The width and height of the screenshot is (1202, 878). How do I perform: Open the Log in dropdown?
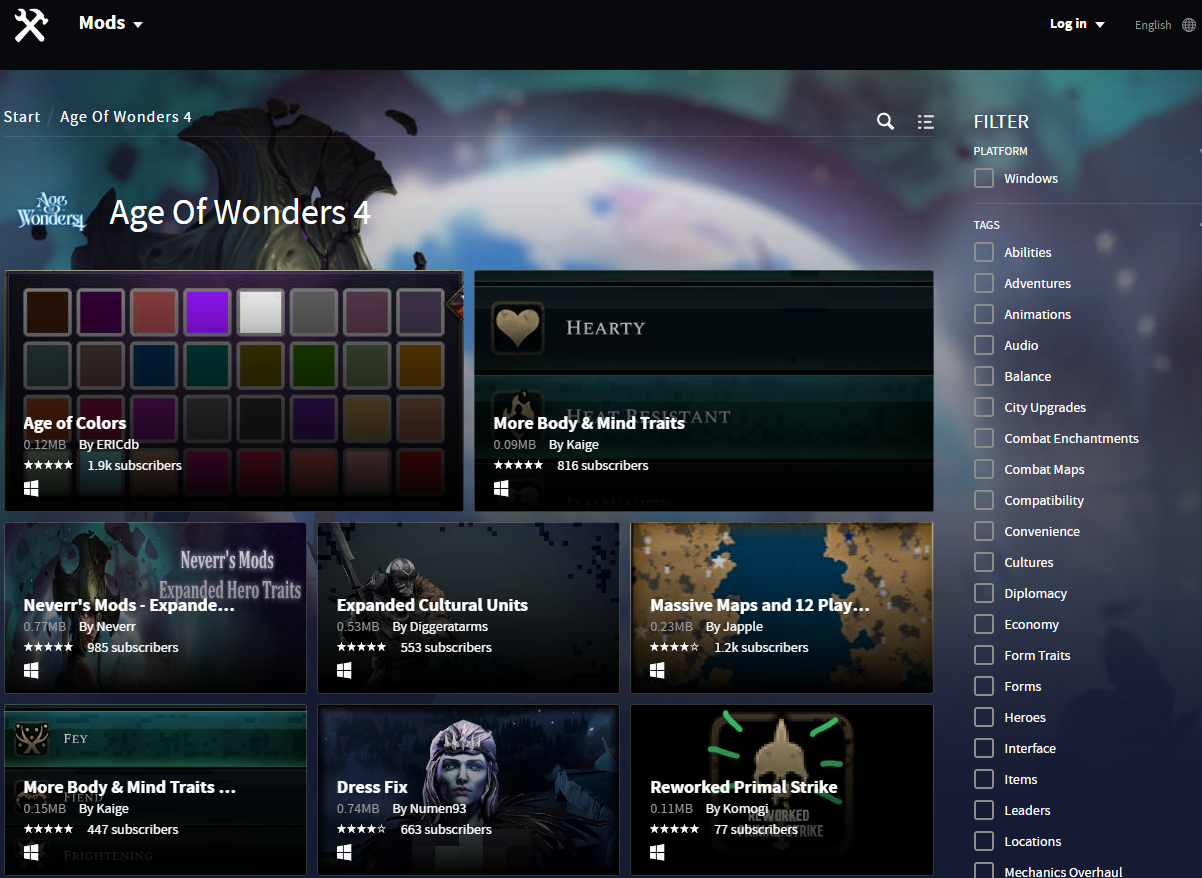coord(1076,24)
